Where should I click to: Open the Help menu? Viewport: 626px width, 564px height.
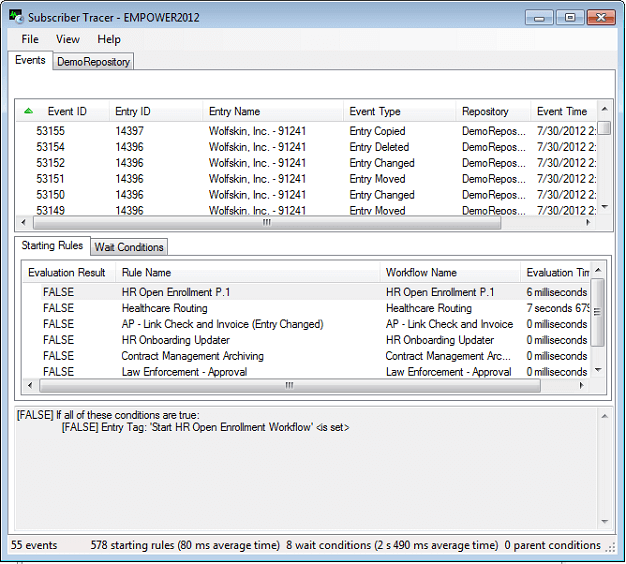pos(109,39)
